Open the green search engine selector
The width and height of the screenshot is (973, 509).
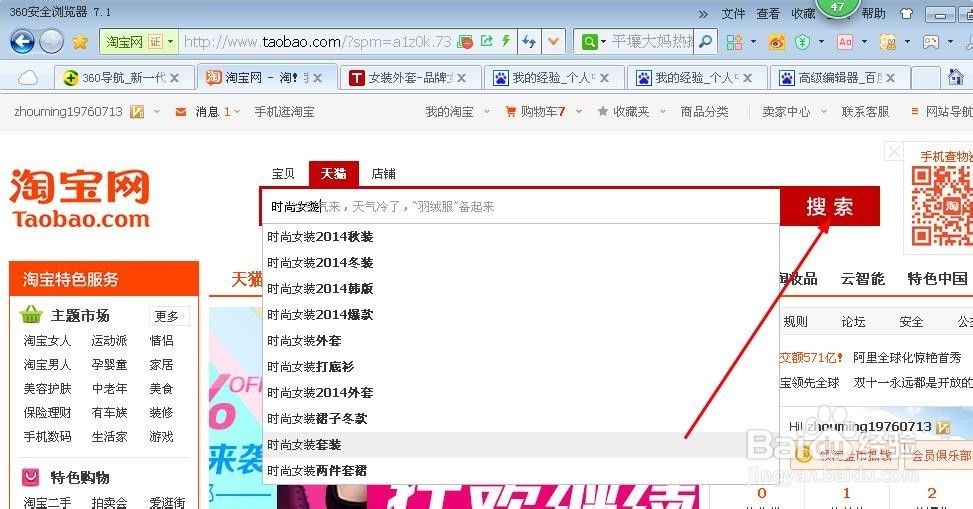[x=593, y=42]
